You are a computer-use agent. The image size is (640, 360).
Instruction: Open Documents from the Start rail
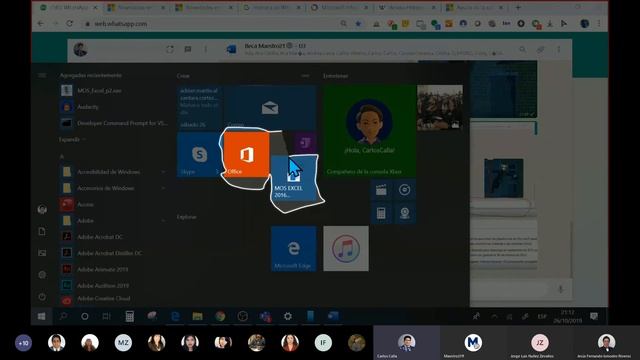coord(42,231)
